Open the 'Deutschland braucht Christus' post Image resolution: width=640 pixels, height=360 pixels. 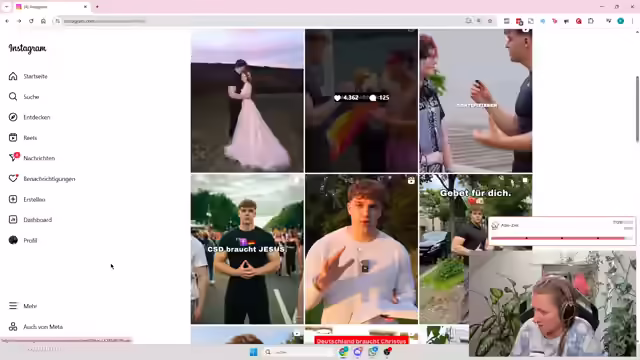(361, 335)
